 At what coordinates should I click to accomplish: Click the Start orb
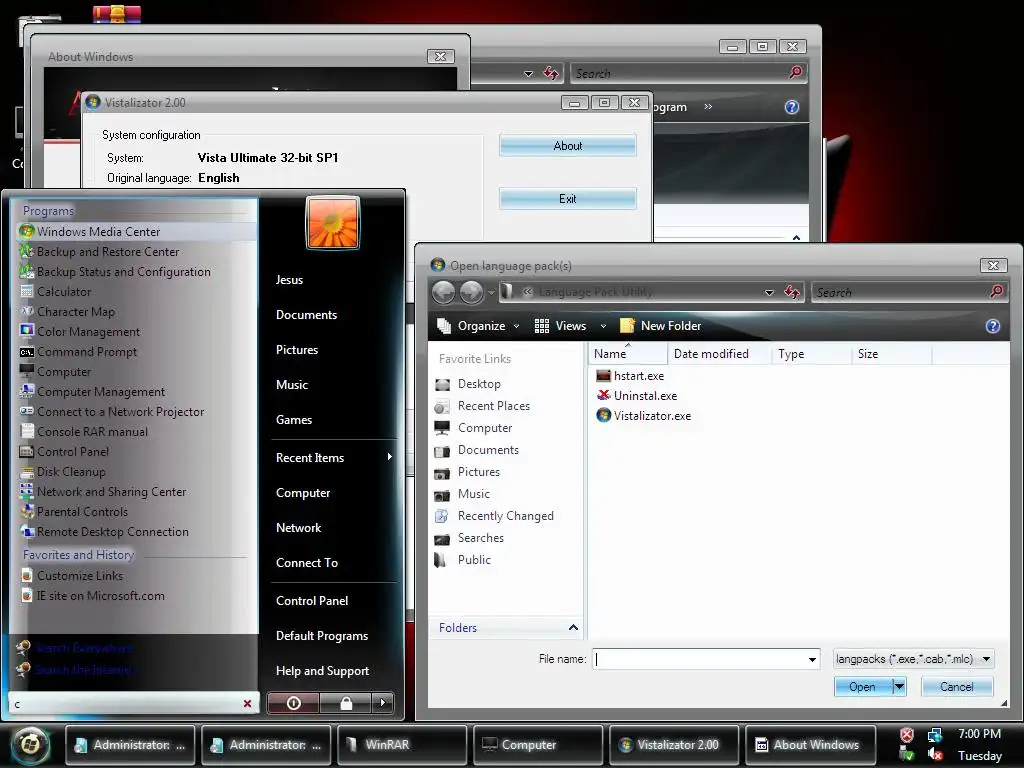30,744
